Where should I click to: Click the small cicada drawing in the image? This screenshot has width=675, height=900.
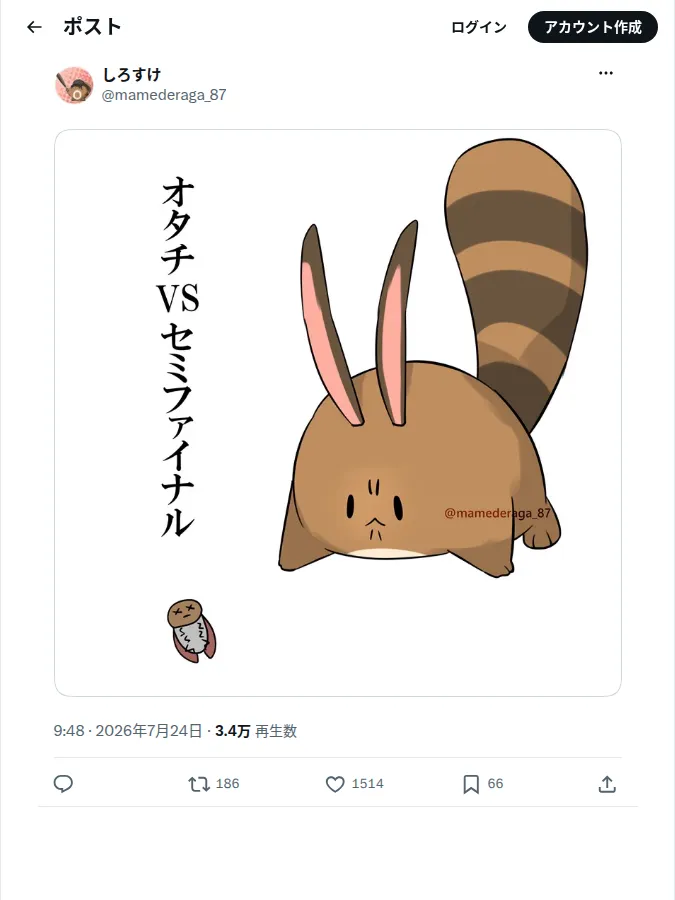pyautogui.click(x=192, y=631)
